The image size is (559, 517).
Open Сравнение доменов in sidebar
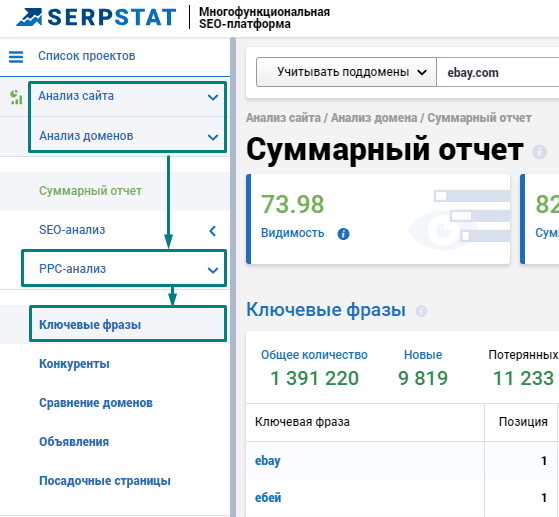pyautogui.click(x=96, y=403)
